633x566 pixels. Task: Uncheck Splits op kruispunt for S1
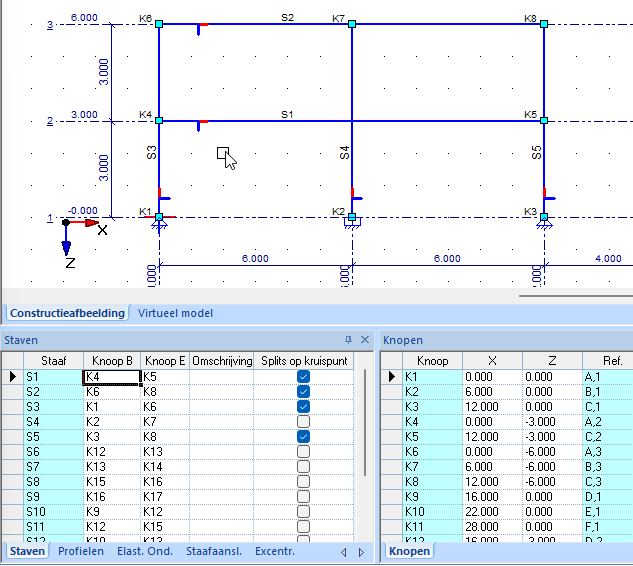tap(303, 377)
